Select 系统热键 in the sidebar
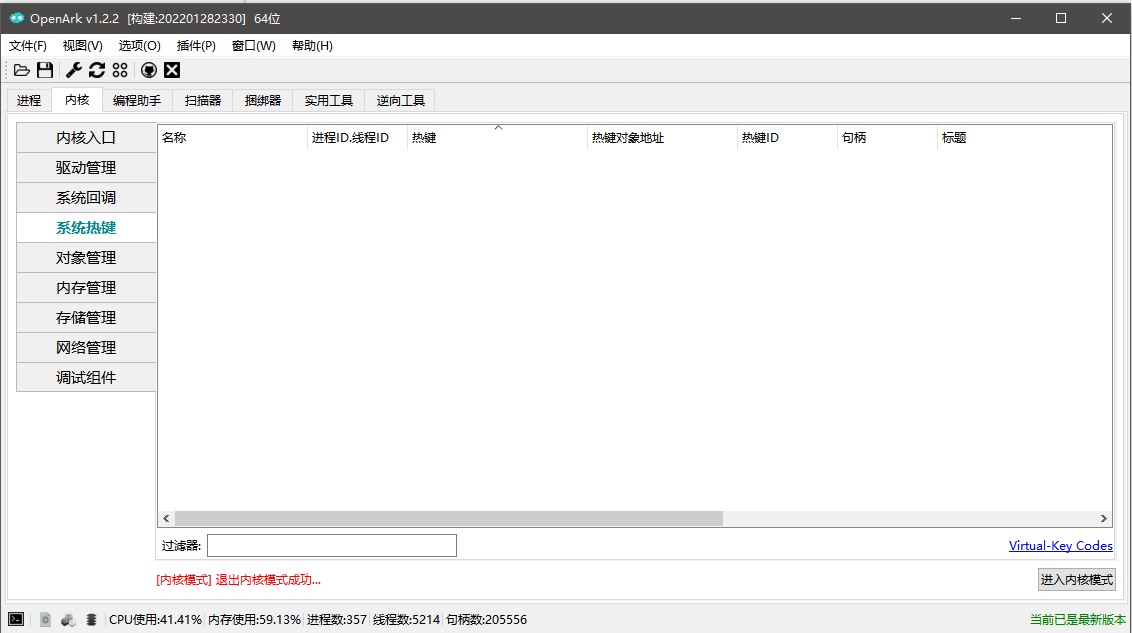The height and width of the screenshot is (633, 1132). pos(86,227)
